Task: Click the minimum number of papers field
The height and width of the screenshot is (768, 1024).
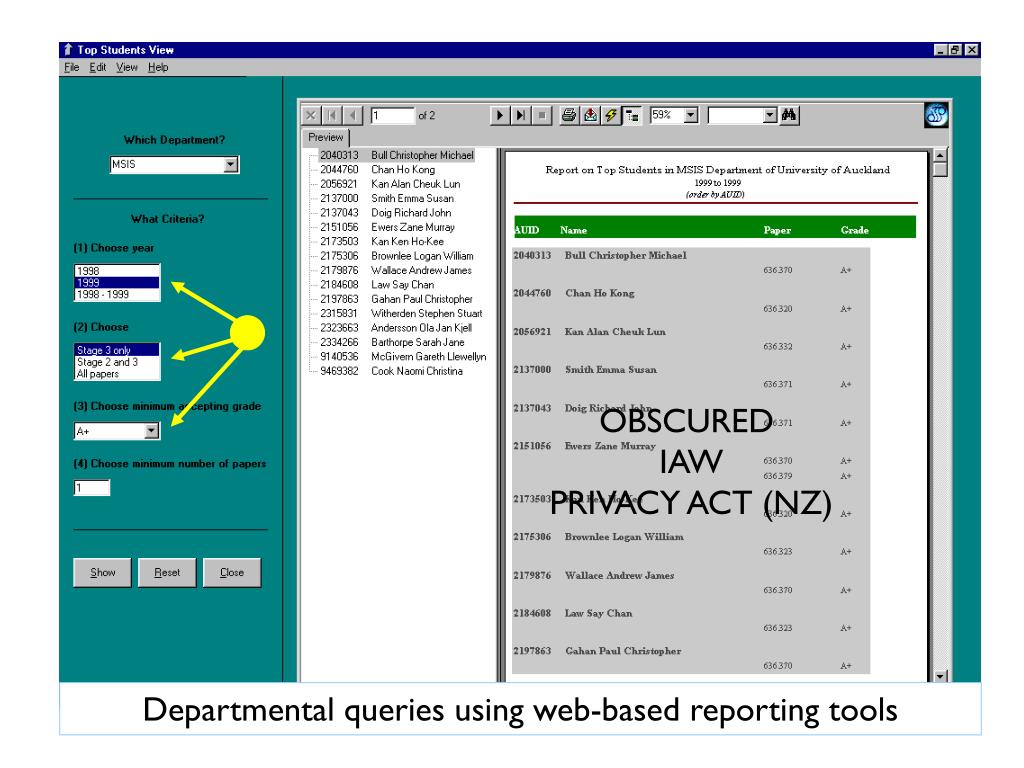Action: point(91,488)
